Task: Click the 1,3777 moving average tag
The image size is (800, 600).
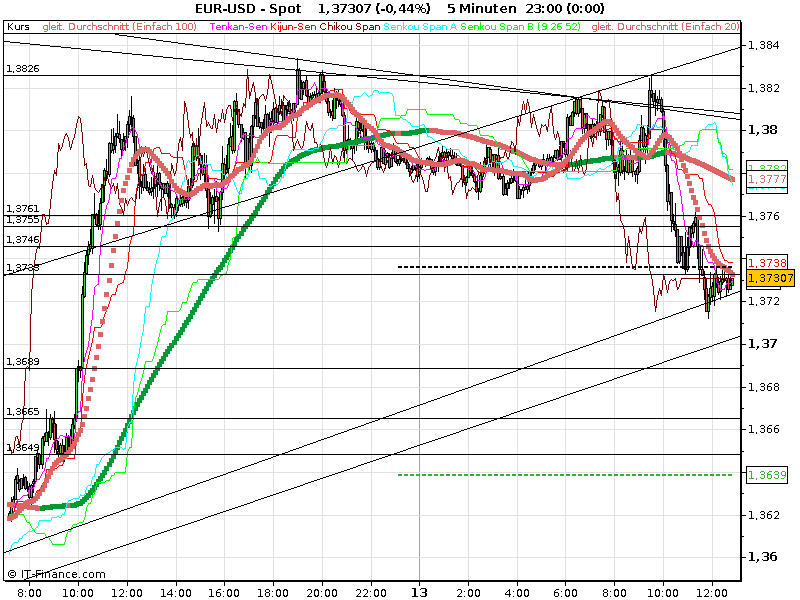Action: 767,179
